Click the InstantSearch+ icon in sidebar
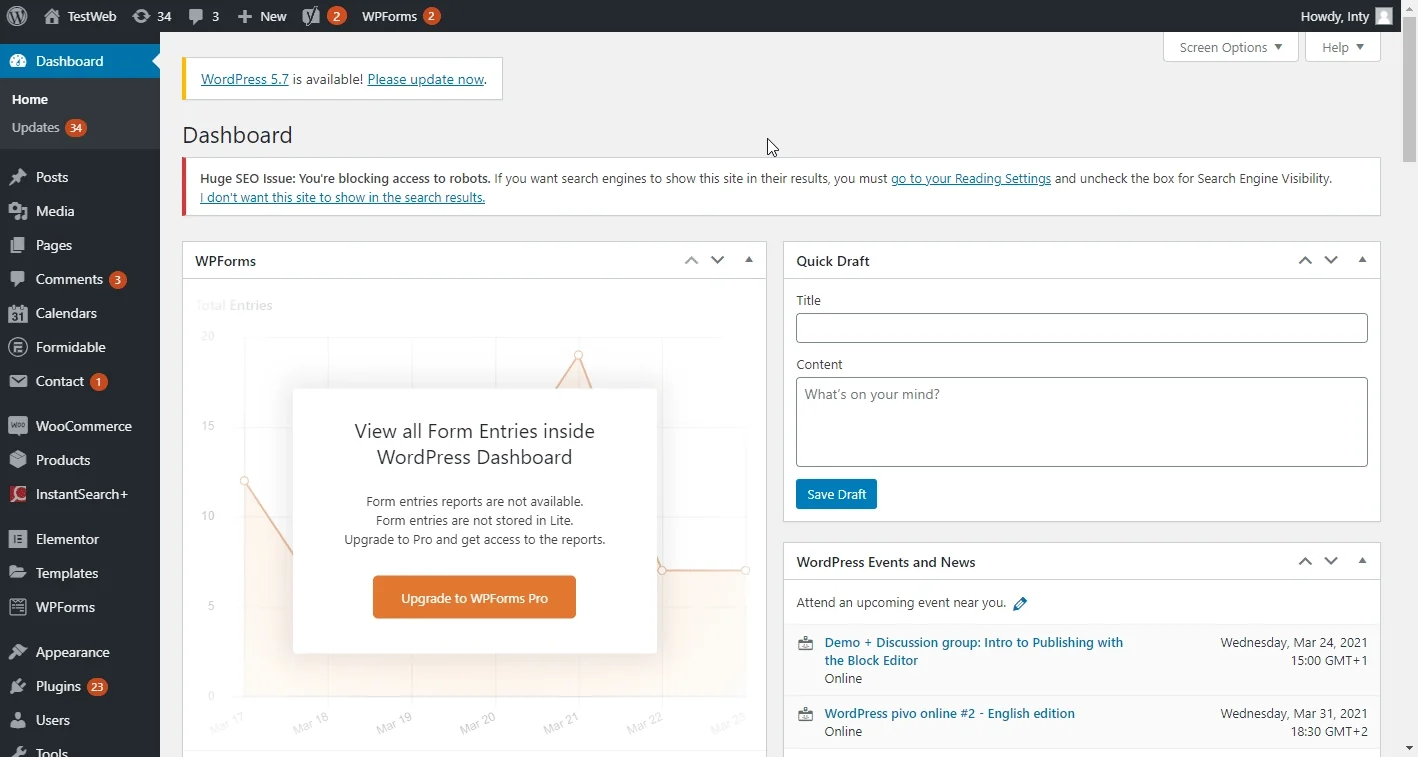Image resolution: width=1418 pixels, height=757 pixels. click(18, 494)
